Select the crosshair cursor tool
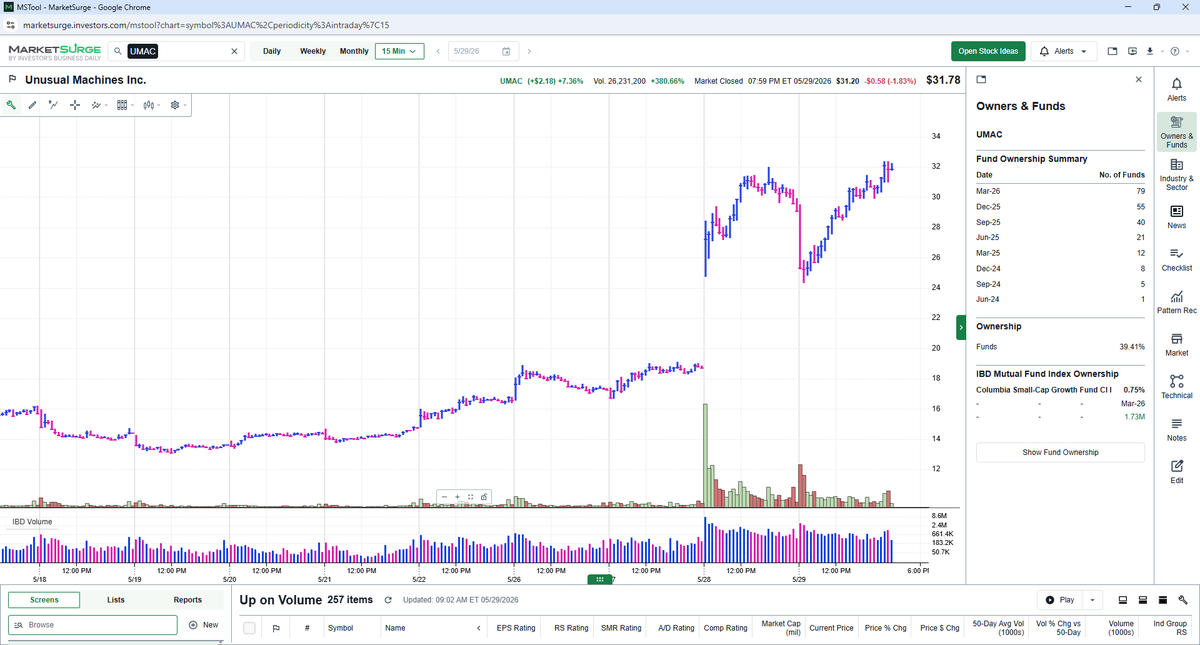1200x645 pixels. pos(75,104)
